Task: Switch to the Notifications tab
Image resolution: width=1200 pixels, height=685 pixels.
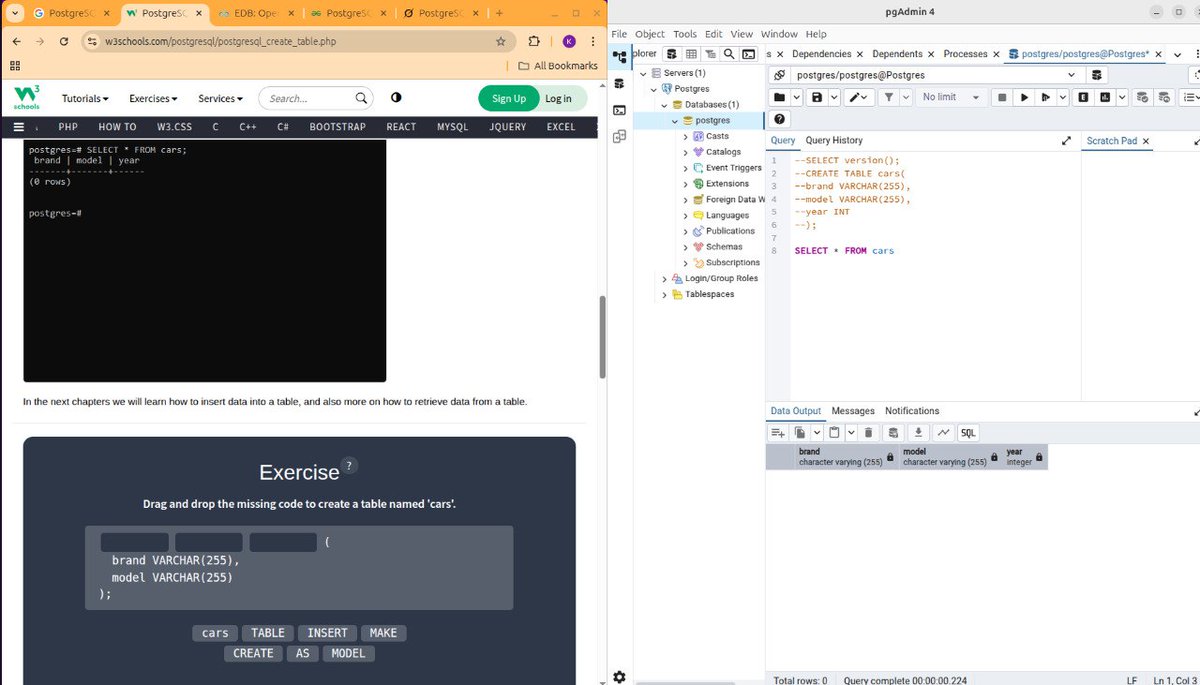Action: 912,411
